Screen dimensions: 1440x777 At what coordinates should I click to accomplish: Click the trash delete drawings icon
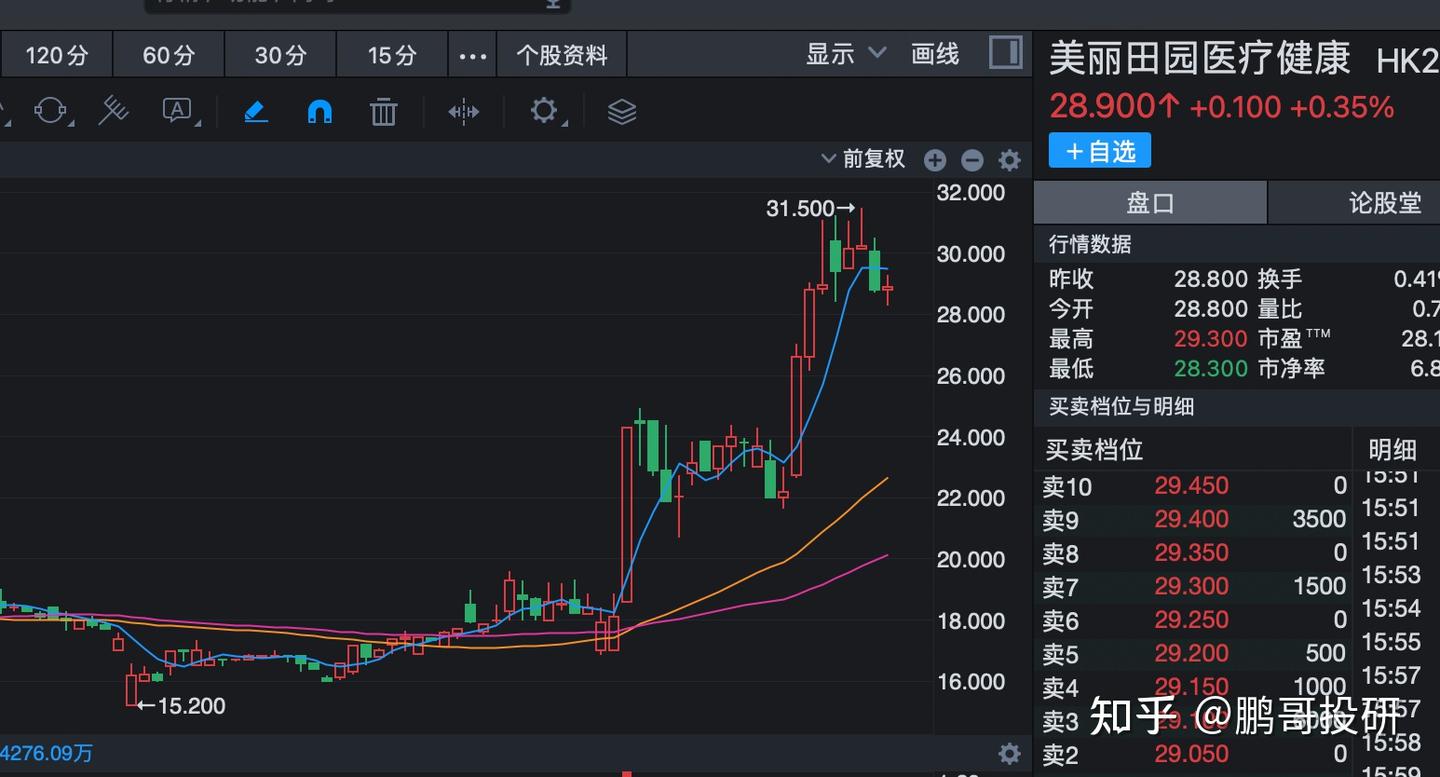pos(383,112)
